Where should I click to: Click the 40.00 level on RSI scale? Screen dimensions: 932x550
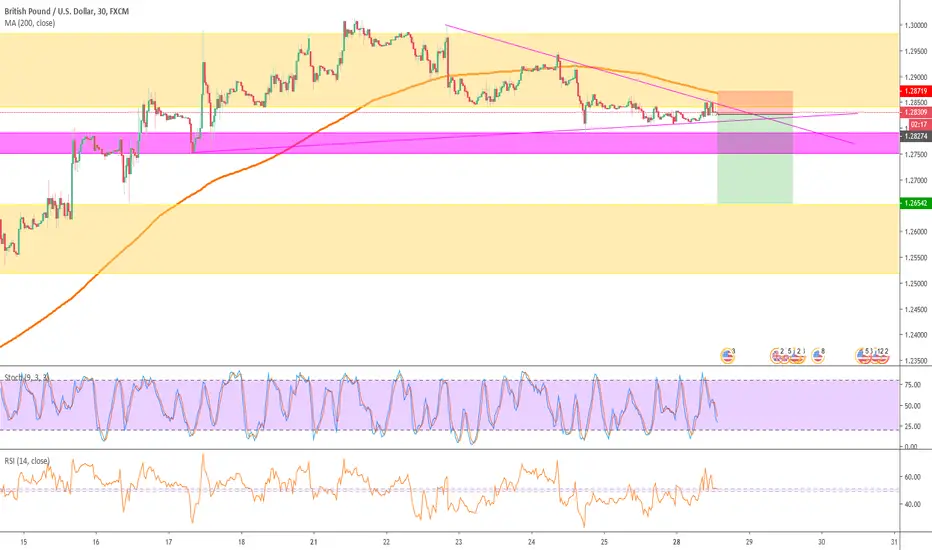click(912, 504)
